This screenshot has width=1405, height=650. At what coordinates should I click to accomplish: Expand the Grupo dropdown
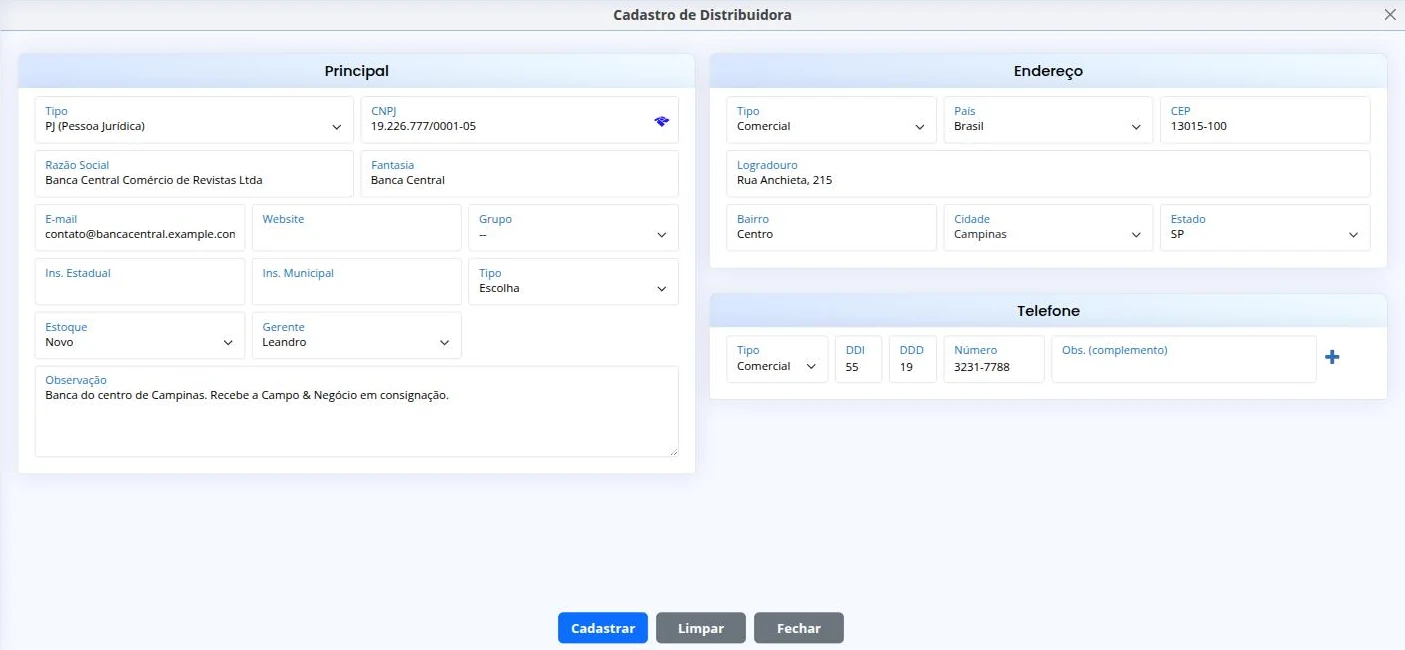coord(573,228)
